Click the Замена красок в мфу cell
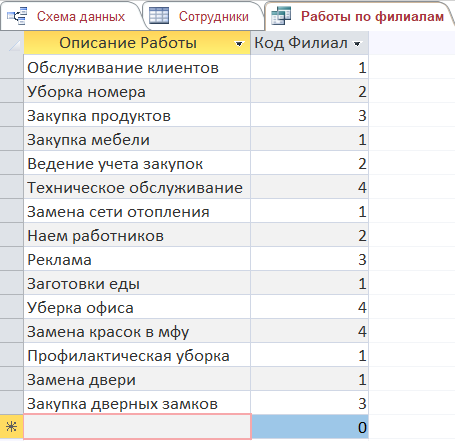Image resolution: width=455 pixels, height=441 pixels. tap(137, 331)
